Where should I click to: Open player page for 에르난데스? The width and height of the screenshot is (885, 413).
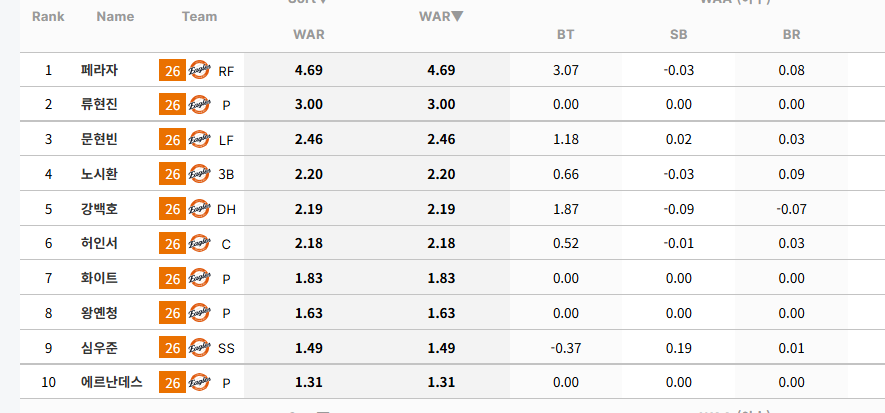pyautogui.click(x=111, y=383)
